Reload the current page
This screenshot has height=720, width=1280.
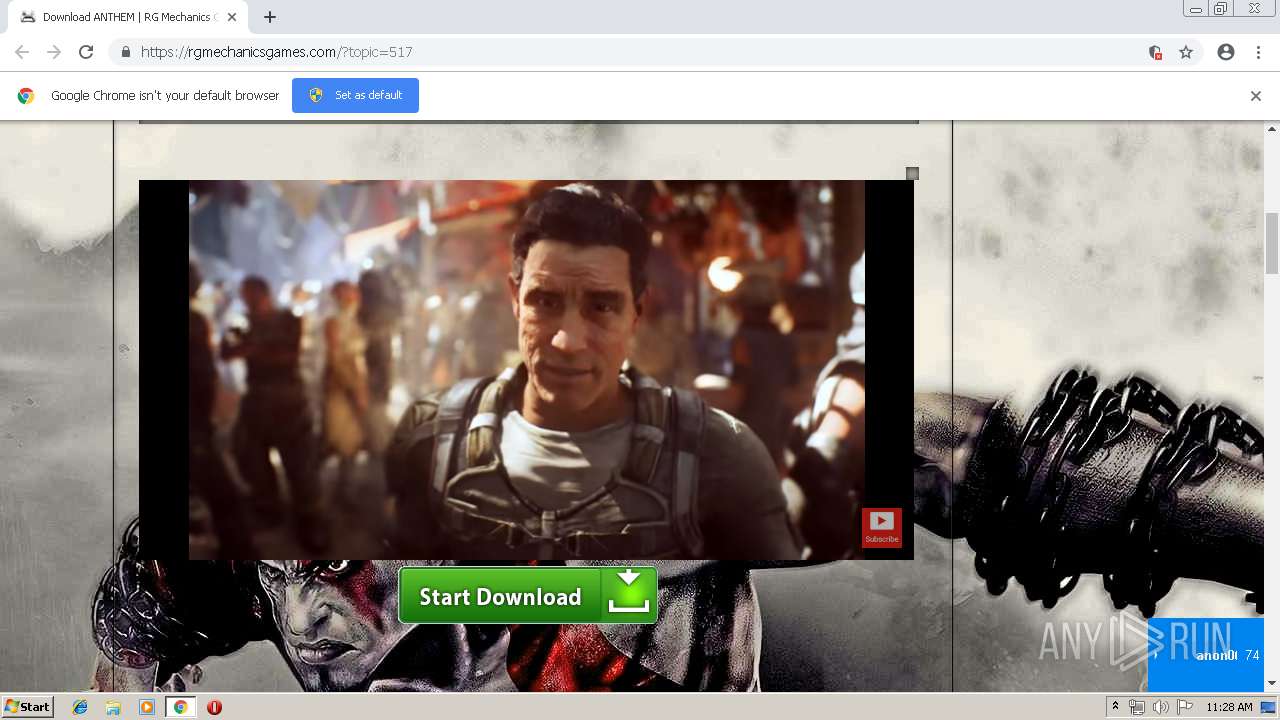(x=86, y=52)
